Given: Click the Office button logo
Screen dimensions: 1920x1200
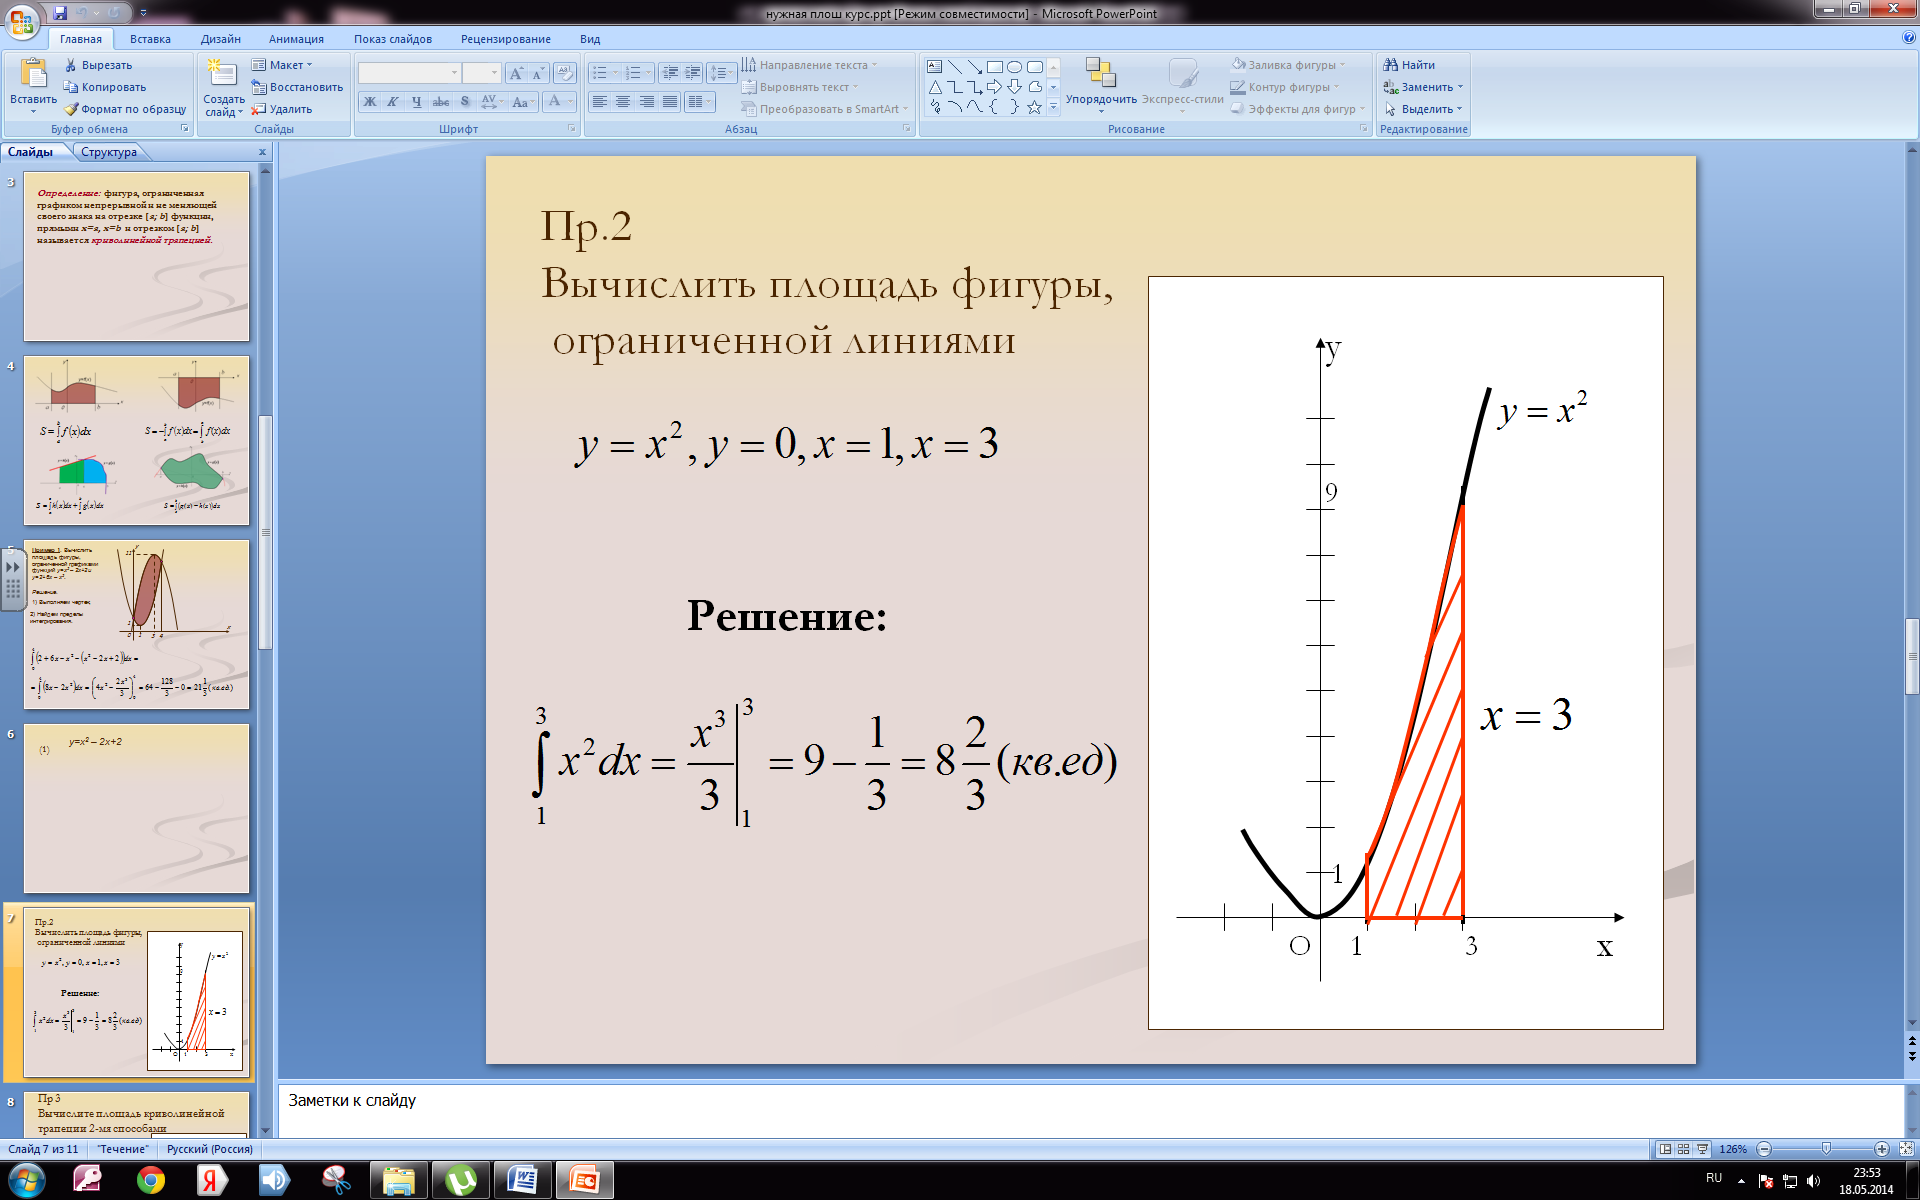Looking at the screenshot, I should click(x=22, y=20).
